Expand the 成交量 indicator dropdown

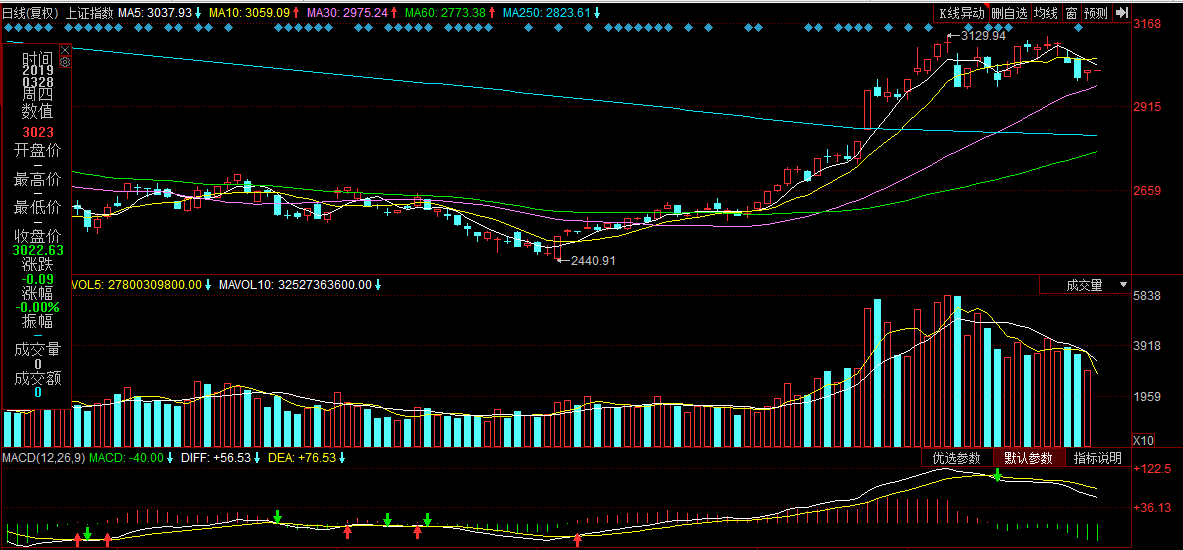(x=1086, y=285)
